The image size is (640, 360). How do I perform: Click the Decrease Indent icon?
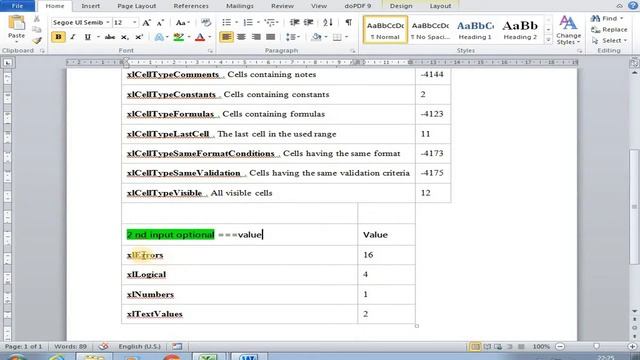point(294,22)
